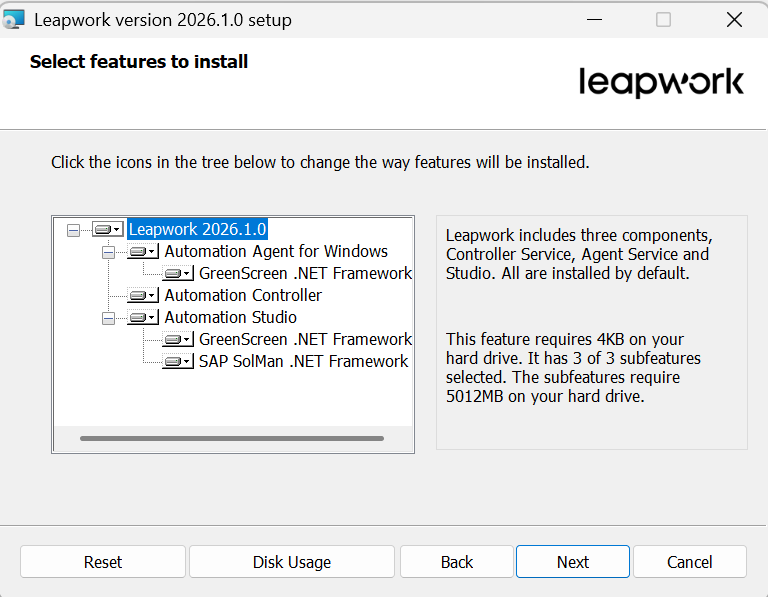Click the installer icon in the title bar
The height and width of the screenshot is (597, 768).
tap(13, 20)
